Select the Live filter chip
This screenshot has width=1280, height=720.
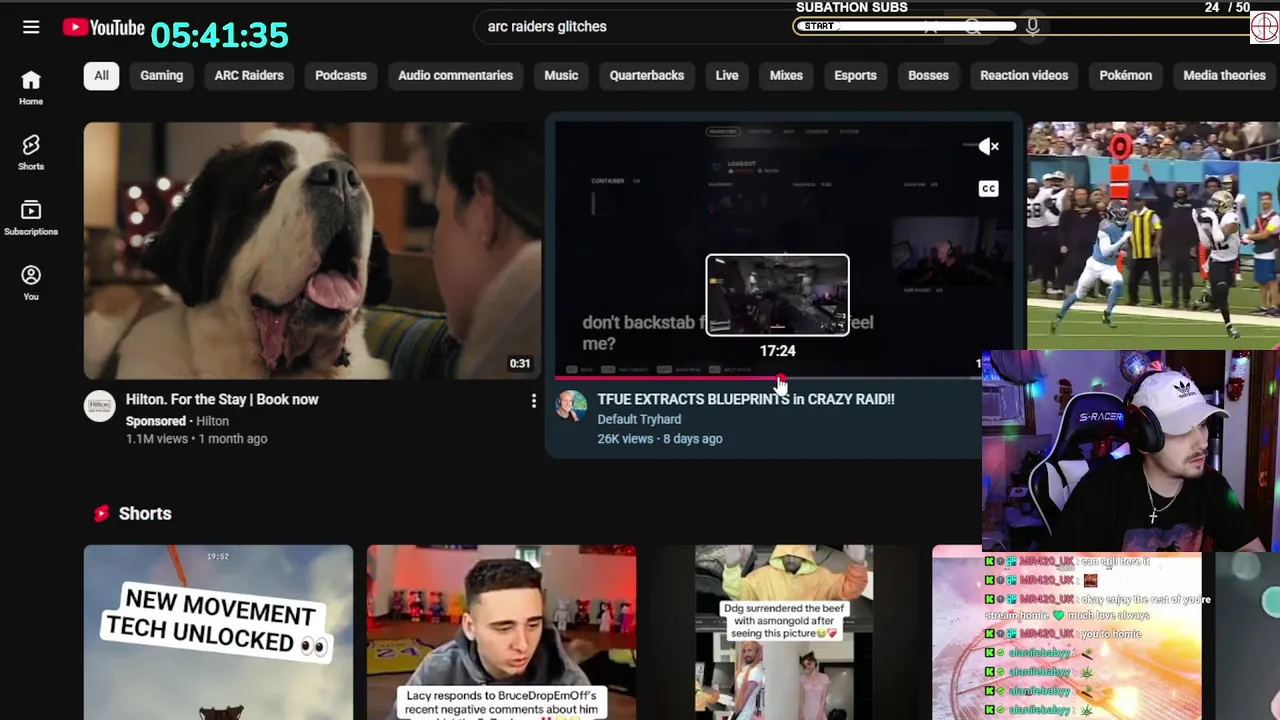(x=727, y=75)
